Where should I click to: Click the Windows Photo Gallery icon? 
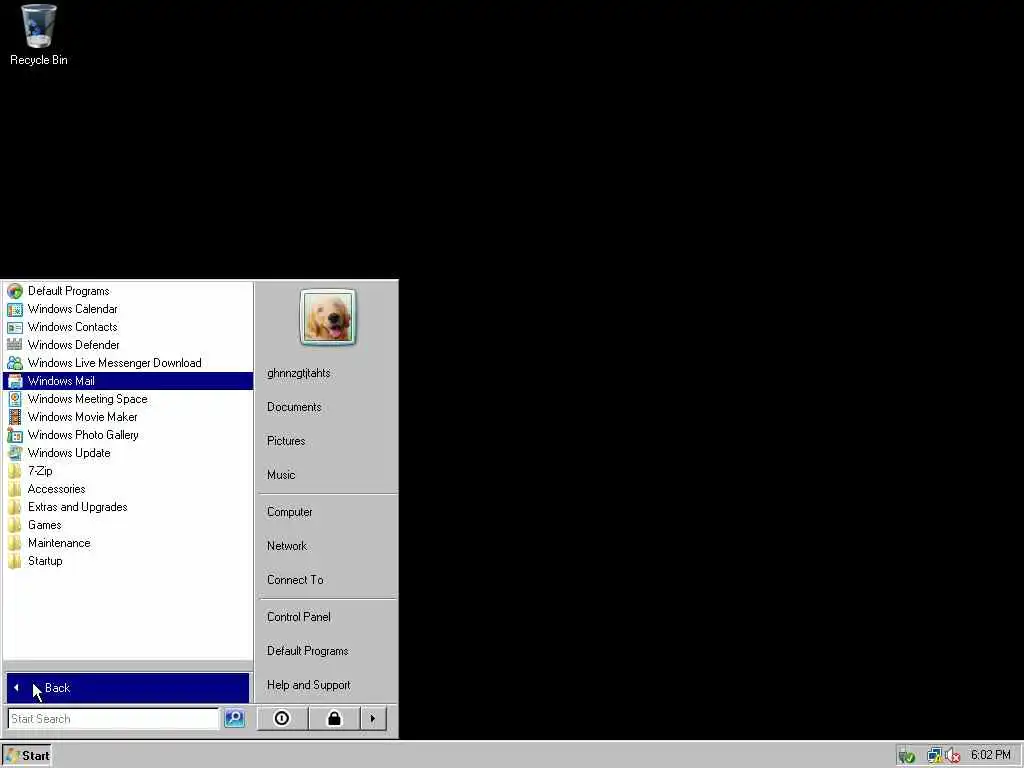[x=14, y=435]
